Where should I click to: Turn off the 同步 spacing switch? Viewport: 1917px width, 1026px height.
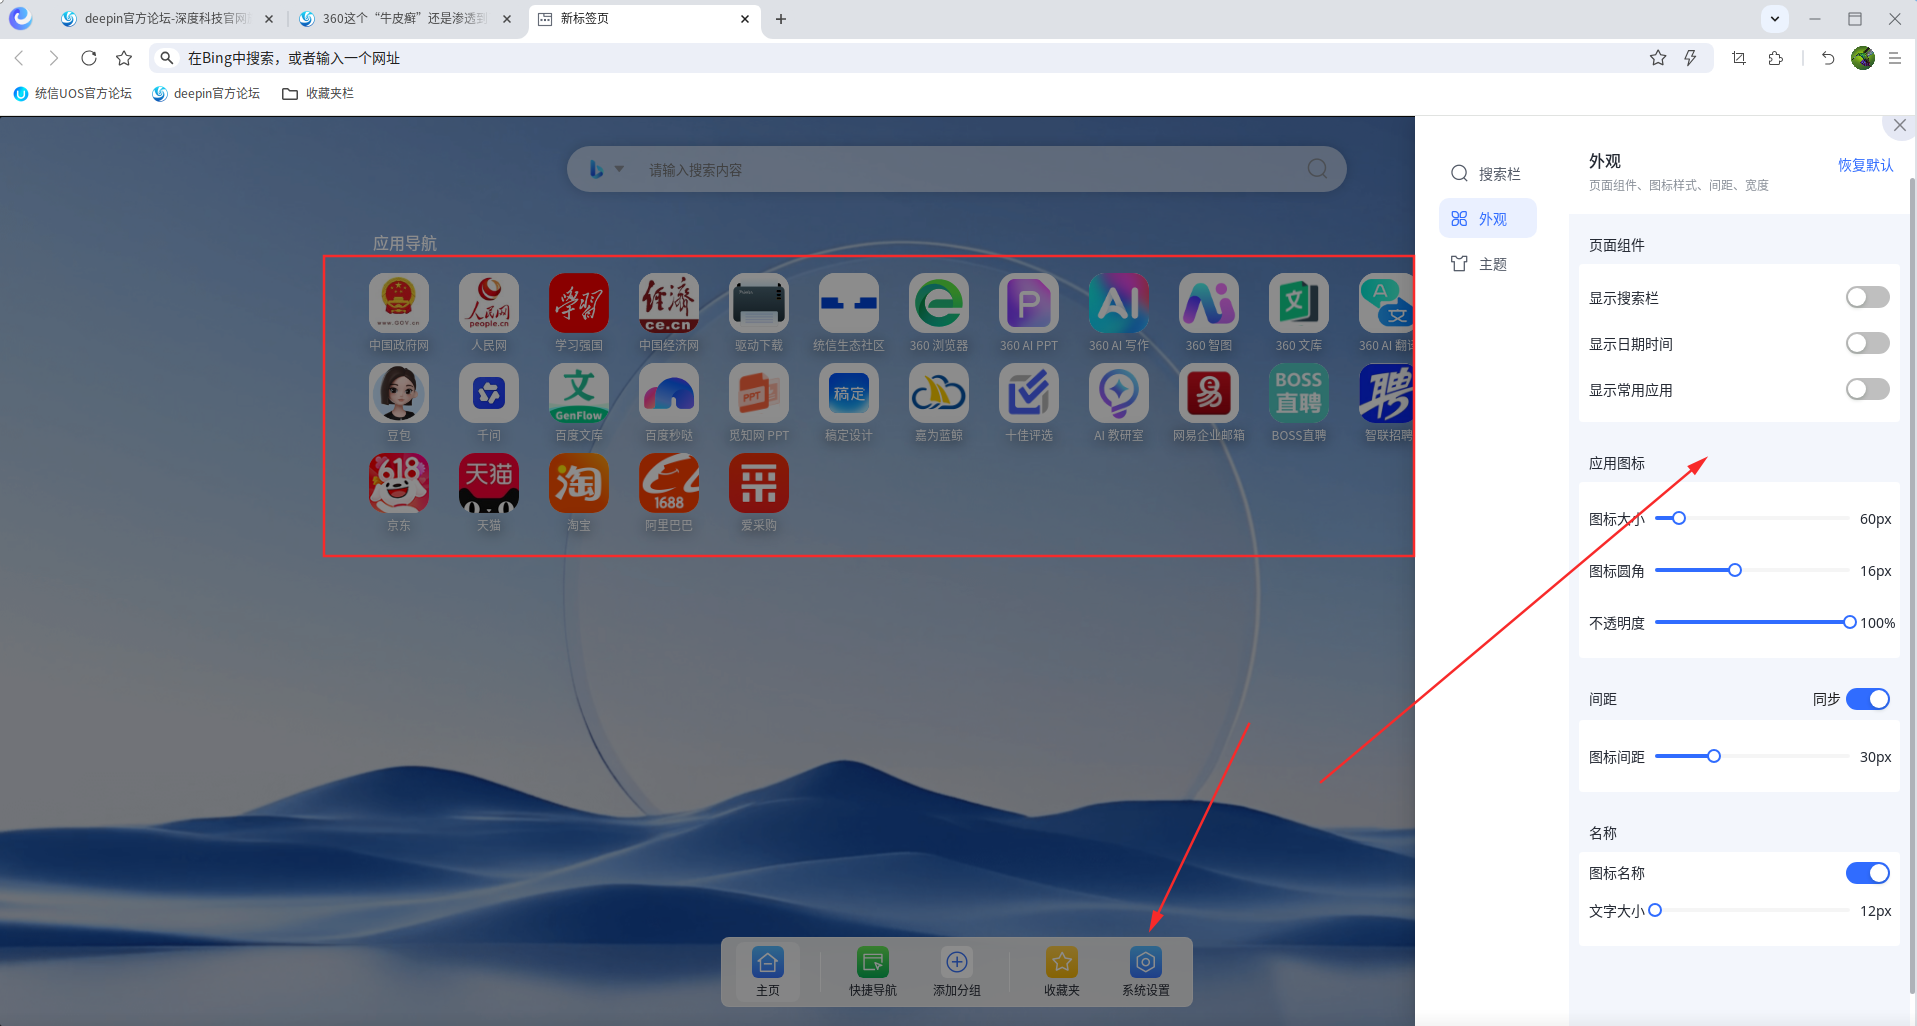tap(1867, 699)
